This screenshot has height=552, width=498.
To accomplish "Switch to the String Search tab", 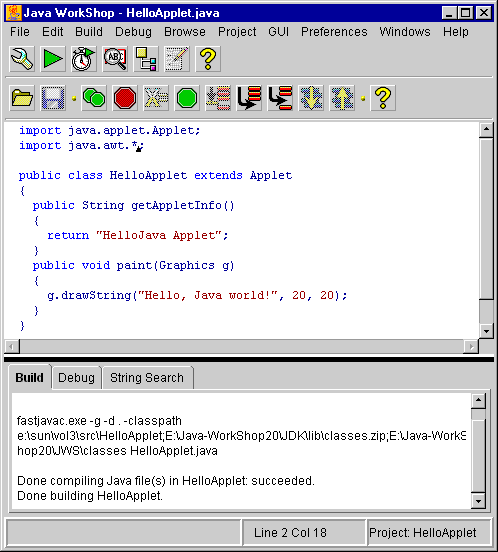I will pyautogui.click(x=147, y=378).
